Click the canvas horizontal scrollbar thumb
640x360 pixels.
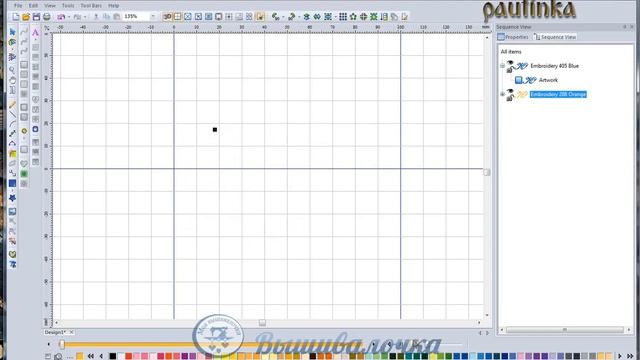point(262,323)
